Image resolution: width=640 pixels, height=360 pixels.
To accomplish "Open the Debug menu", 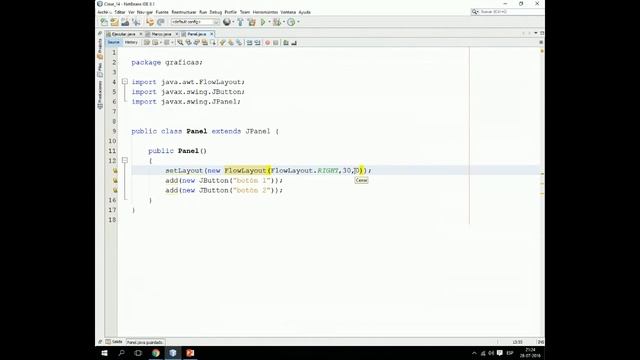I will point(216,12).
